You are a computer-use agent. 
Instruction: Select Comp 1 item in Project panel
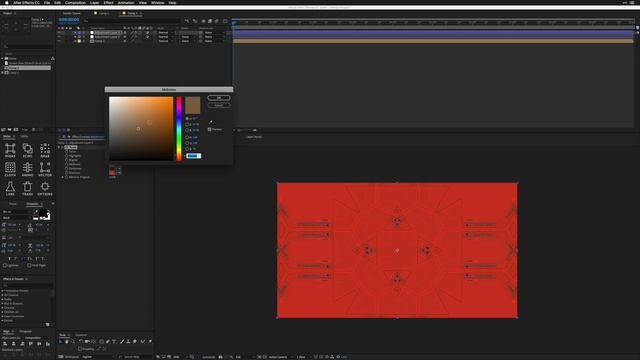tap(14, 73)
